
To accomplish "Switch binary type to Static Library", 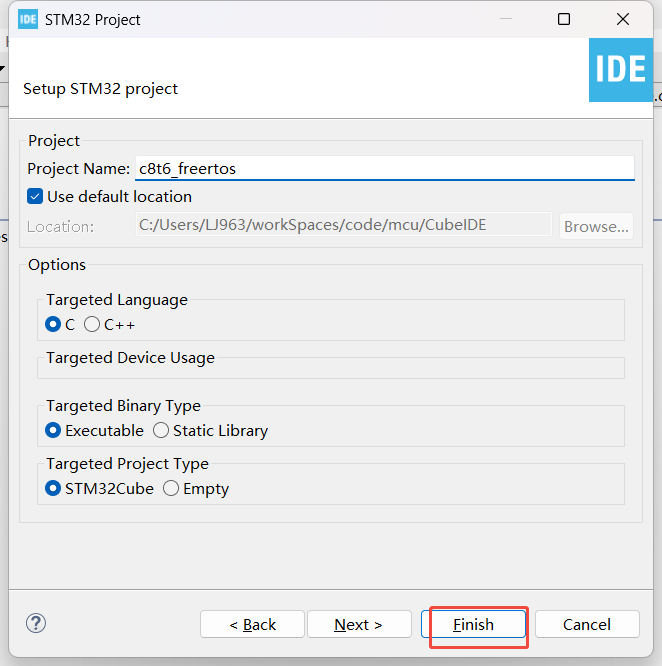I will tap(161, 431).
